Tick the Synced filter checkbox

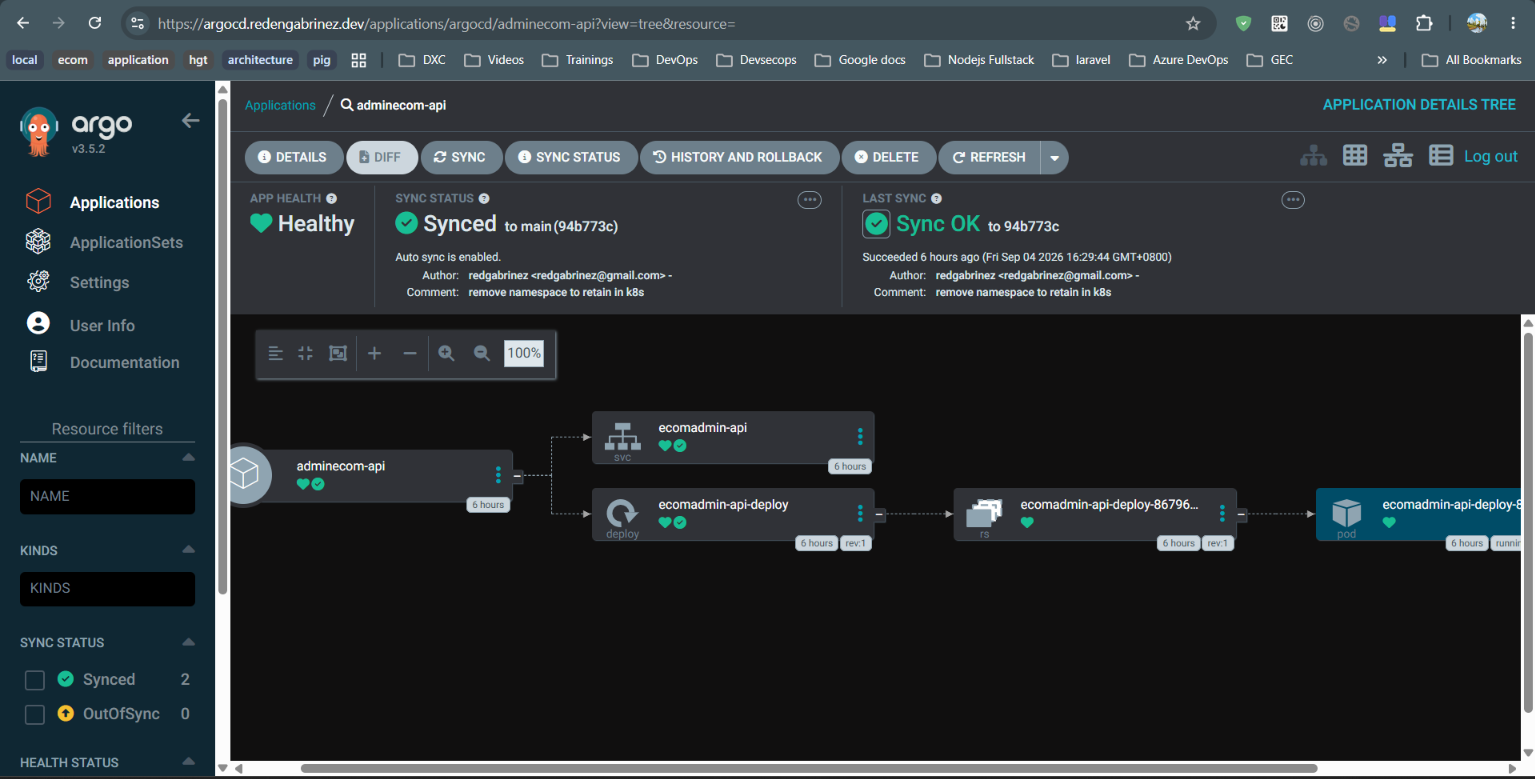[x=35, y=680]
